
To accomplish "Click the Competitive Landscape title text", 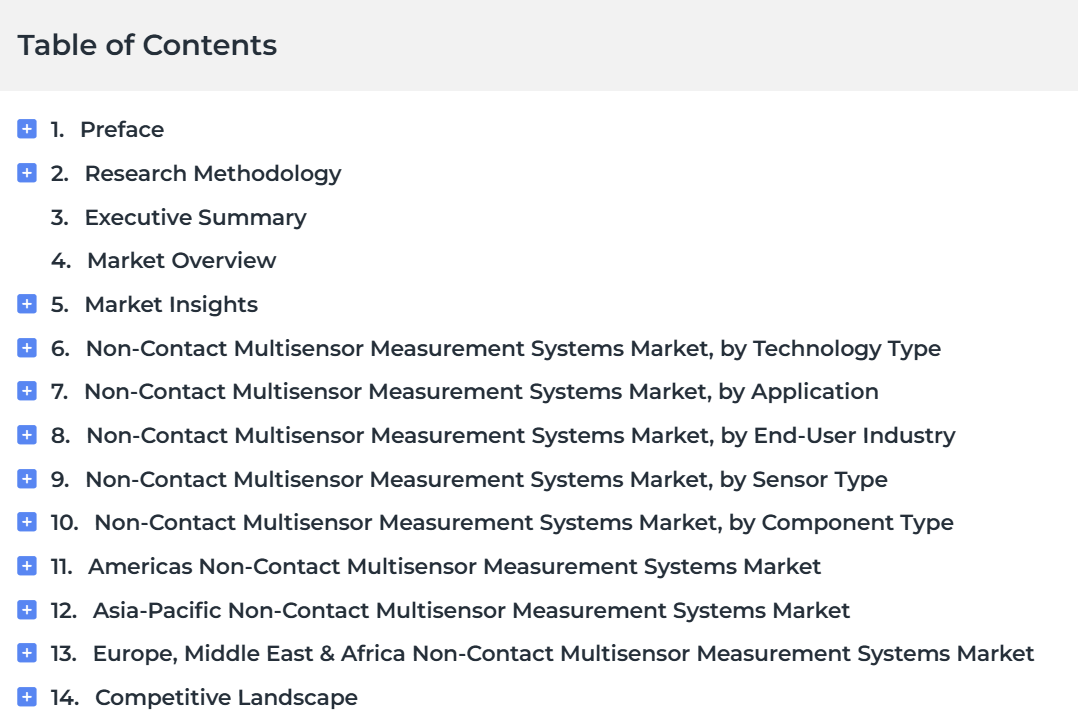I will point(226,697).
